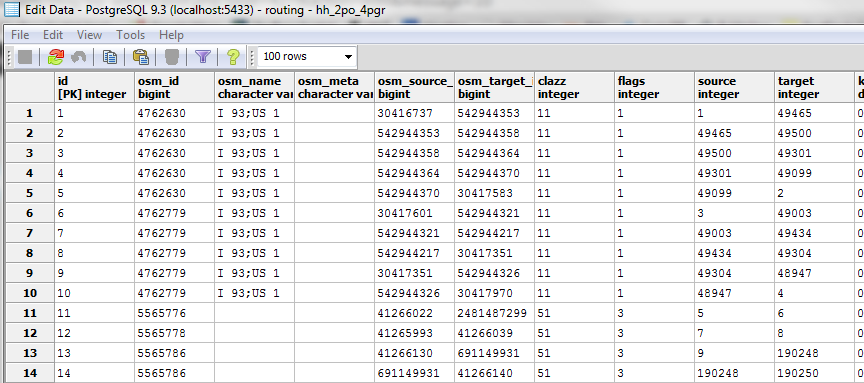Select the source integer column header
864x383 pixels.
734,88
